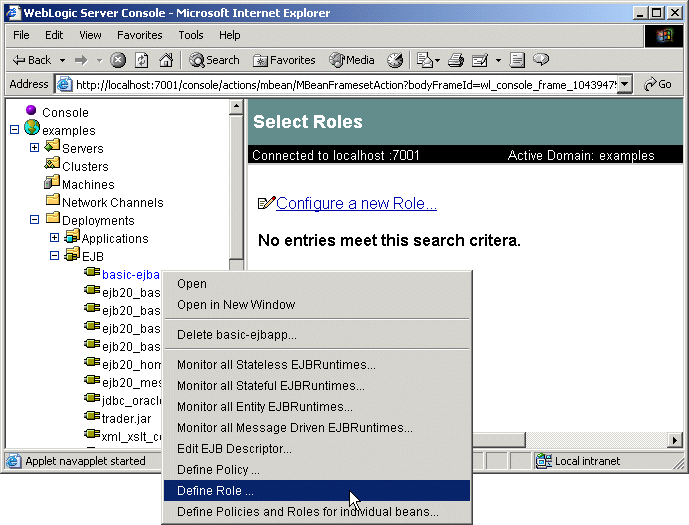Select the Console node in tree
This screenshot has width=689, height=525.
[x=65, y=112]
